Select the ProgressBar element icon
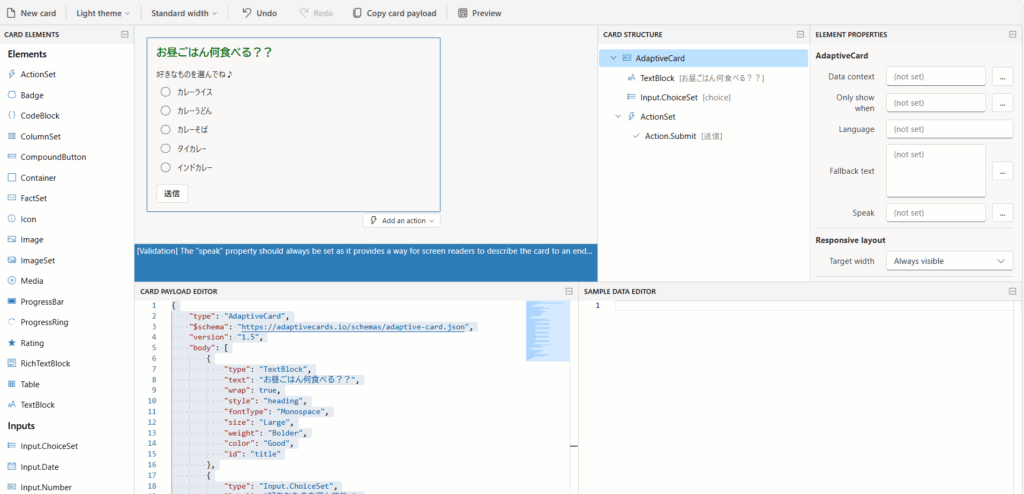 point(12,302)
